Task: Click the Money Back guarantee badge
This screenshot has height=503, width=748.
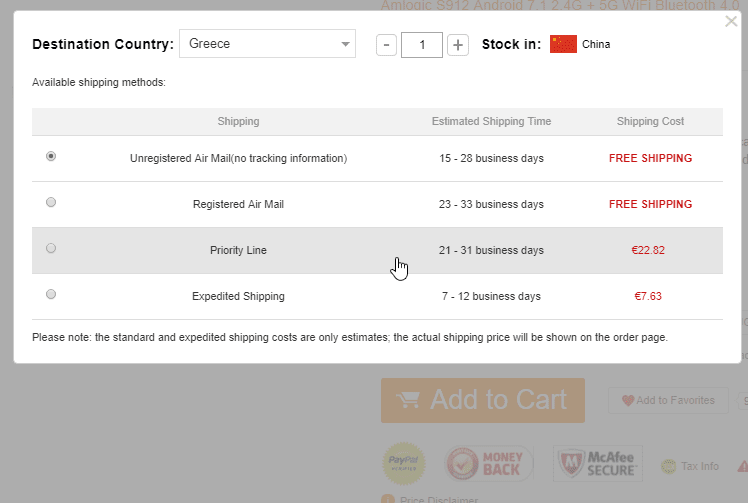Action: click(x=489, y=465)
